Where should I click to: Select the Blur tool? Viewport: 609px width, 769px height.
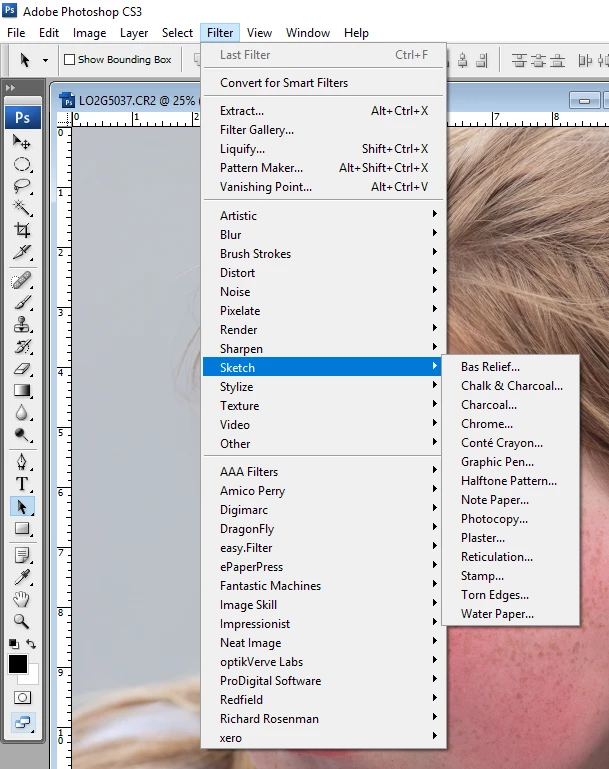22,412
